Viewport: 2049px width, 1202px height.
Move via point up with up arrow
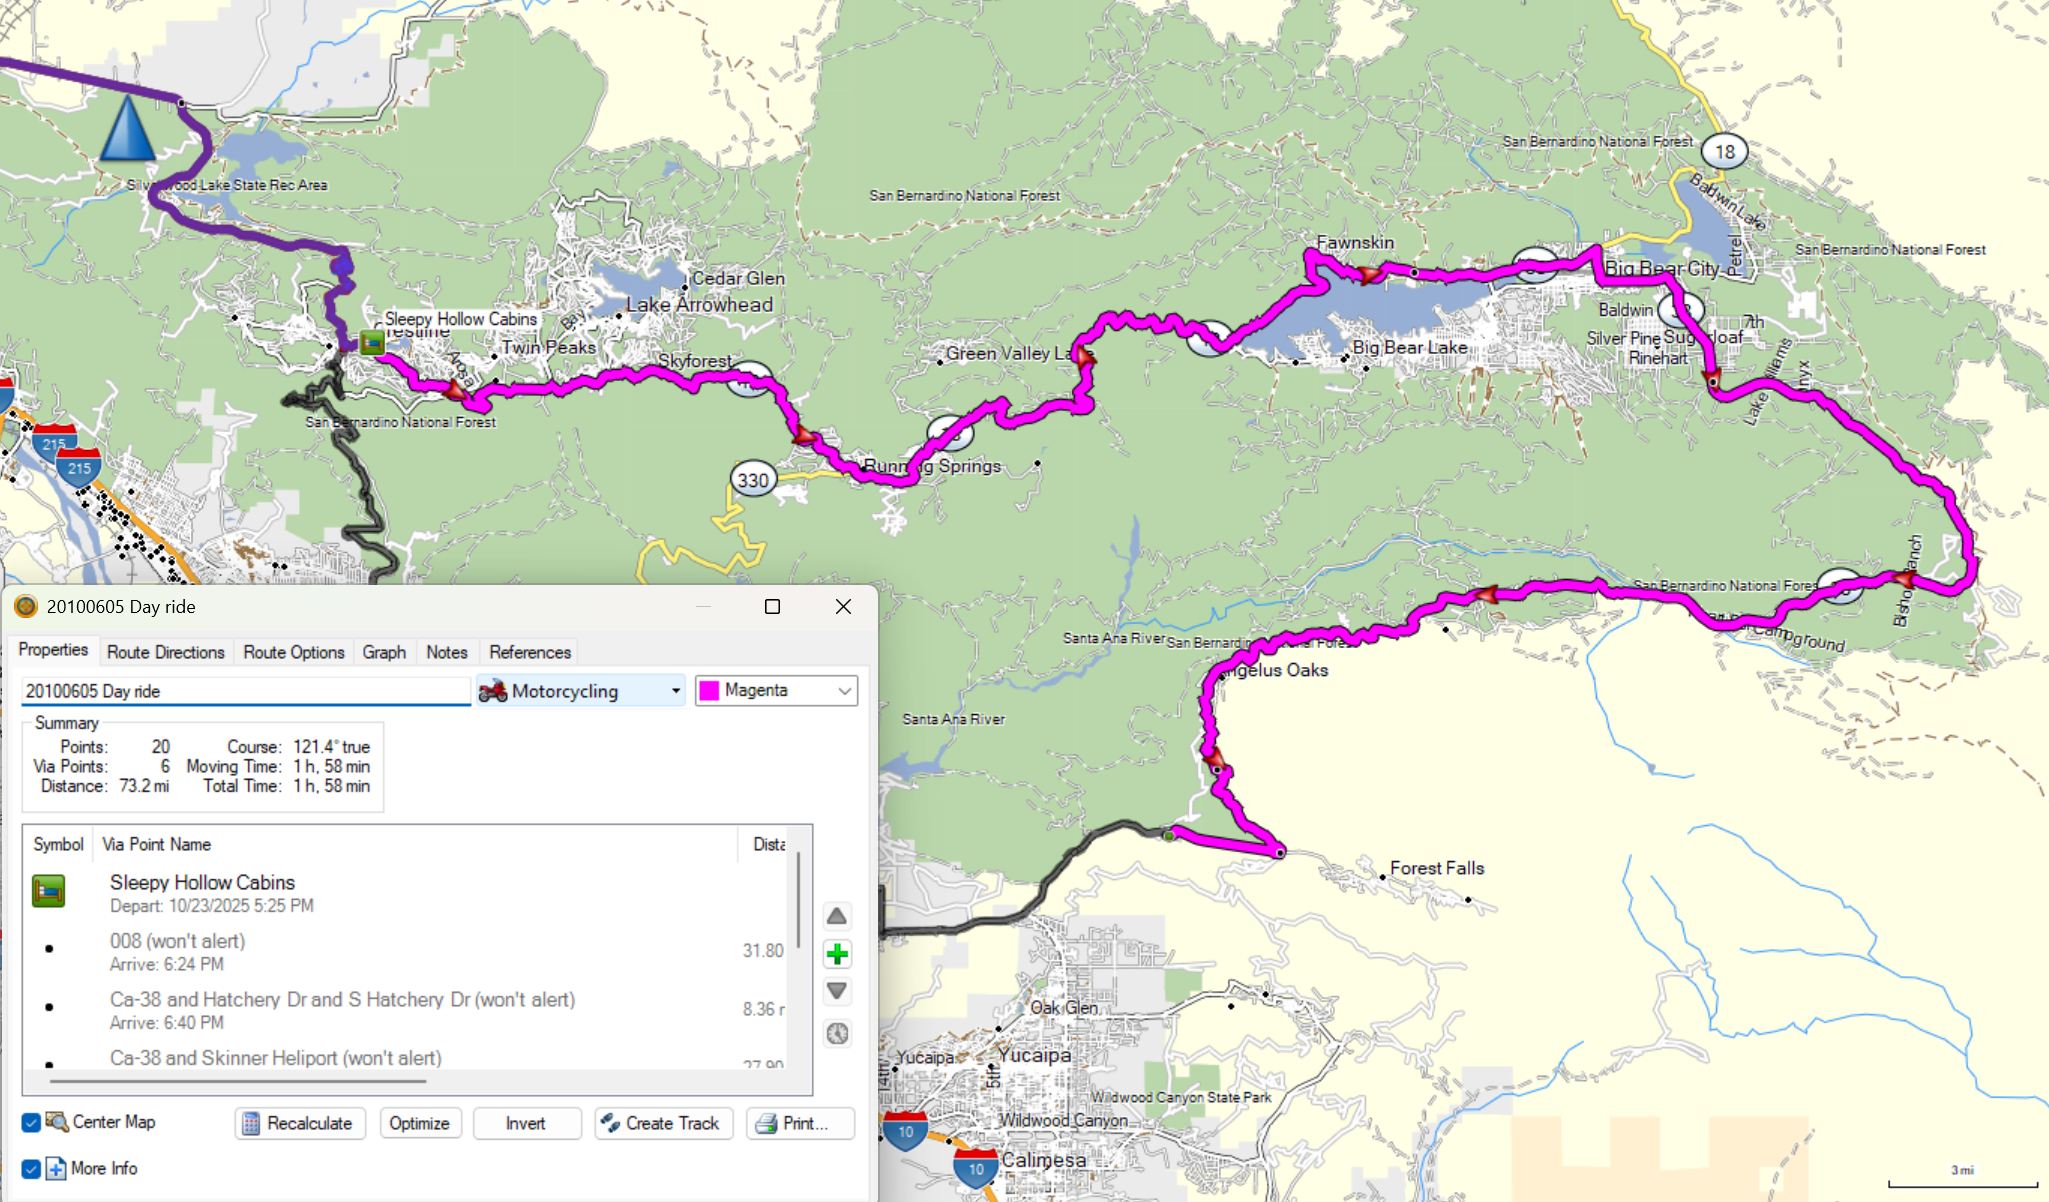tap(837, 916)
